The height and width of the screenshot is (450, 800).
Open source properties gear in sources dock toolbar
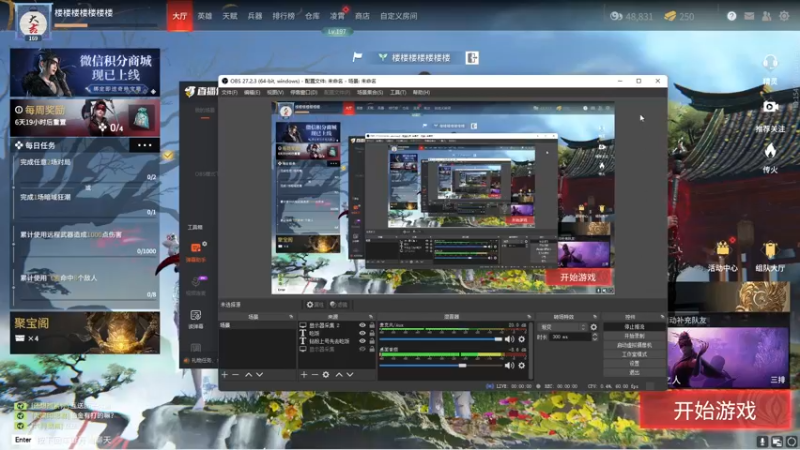tap(326, 374)
